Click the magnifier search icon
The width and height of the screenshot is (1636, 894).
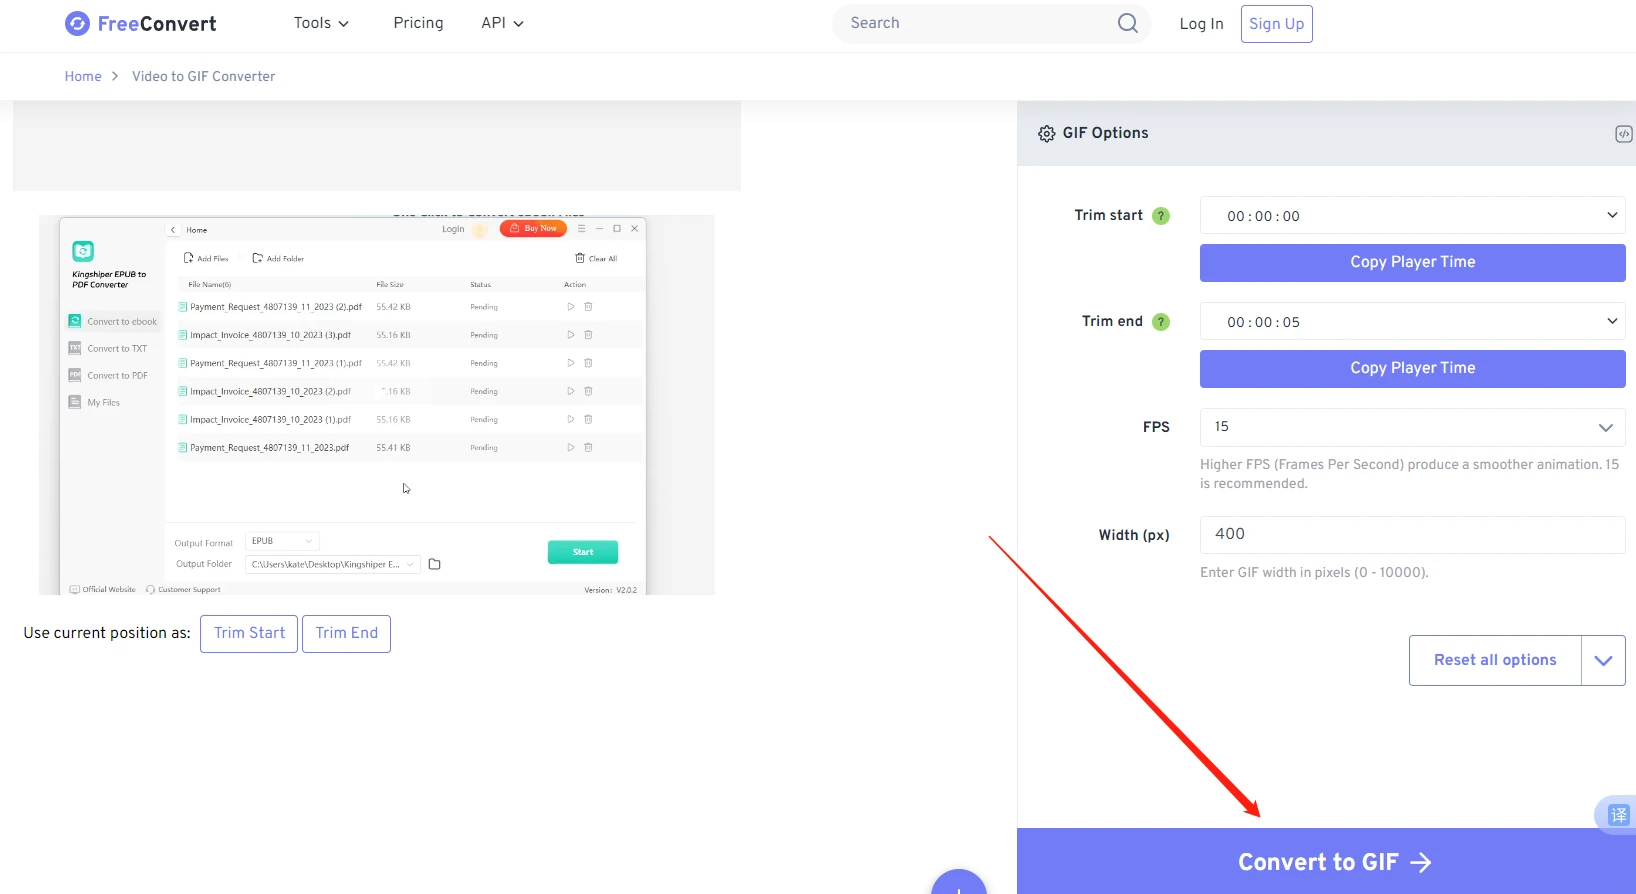(1128, 23)
